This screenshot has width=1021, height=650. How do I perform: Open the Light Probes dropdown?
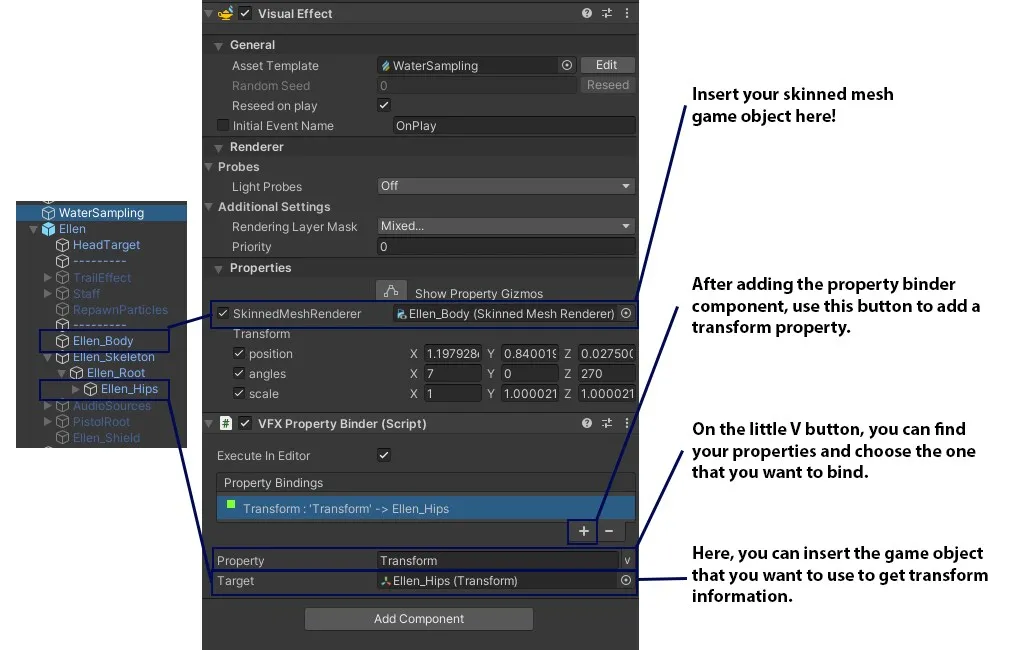505,186
